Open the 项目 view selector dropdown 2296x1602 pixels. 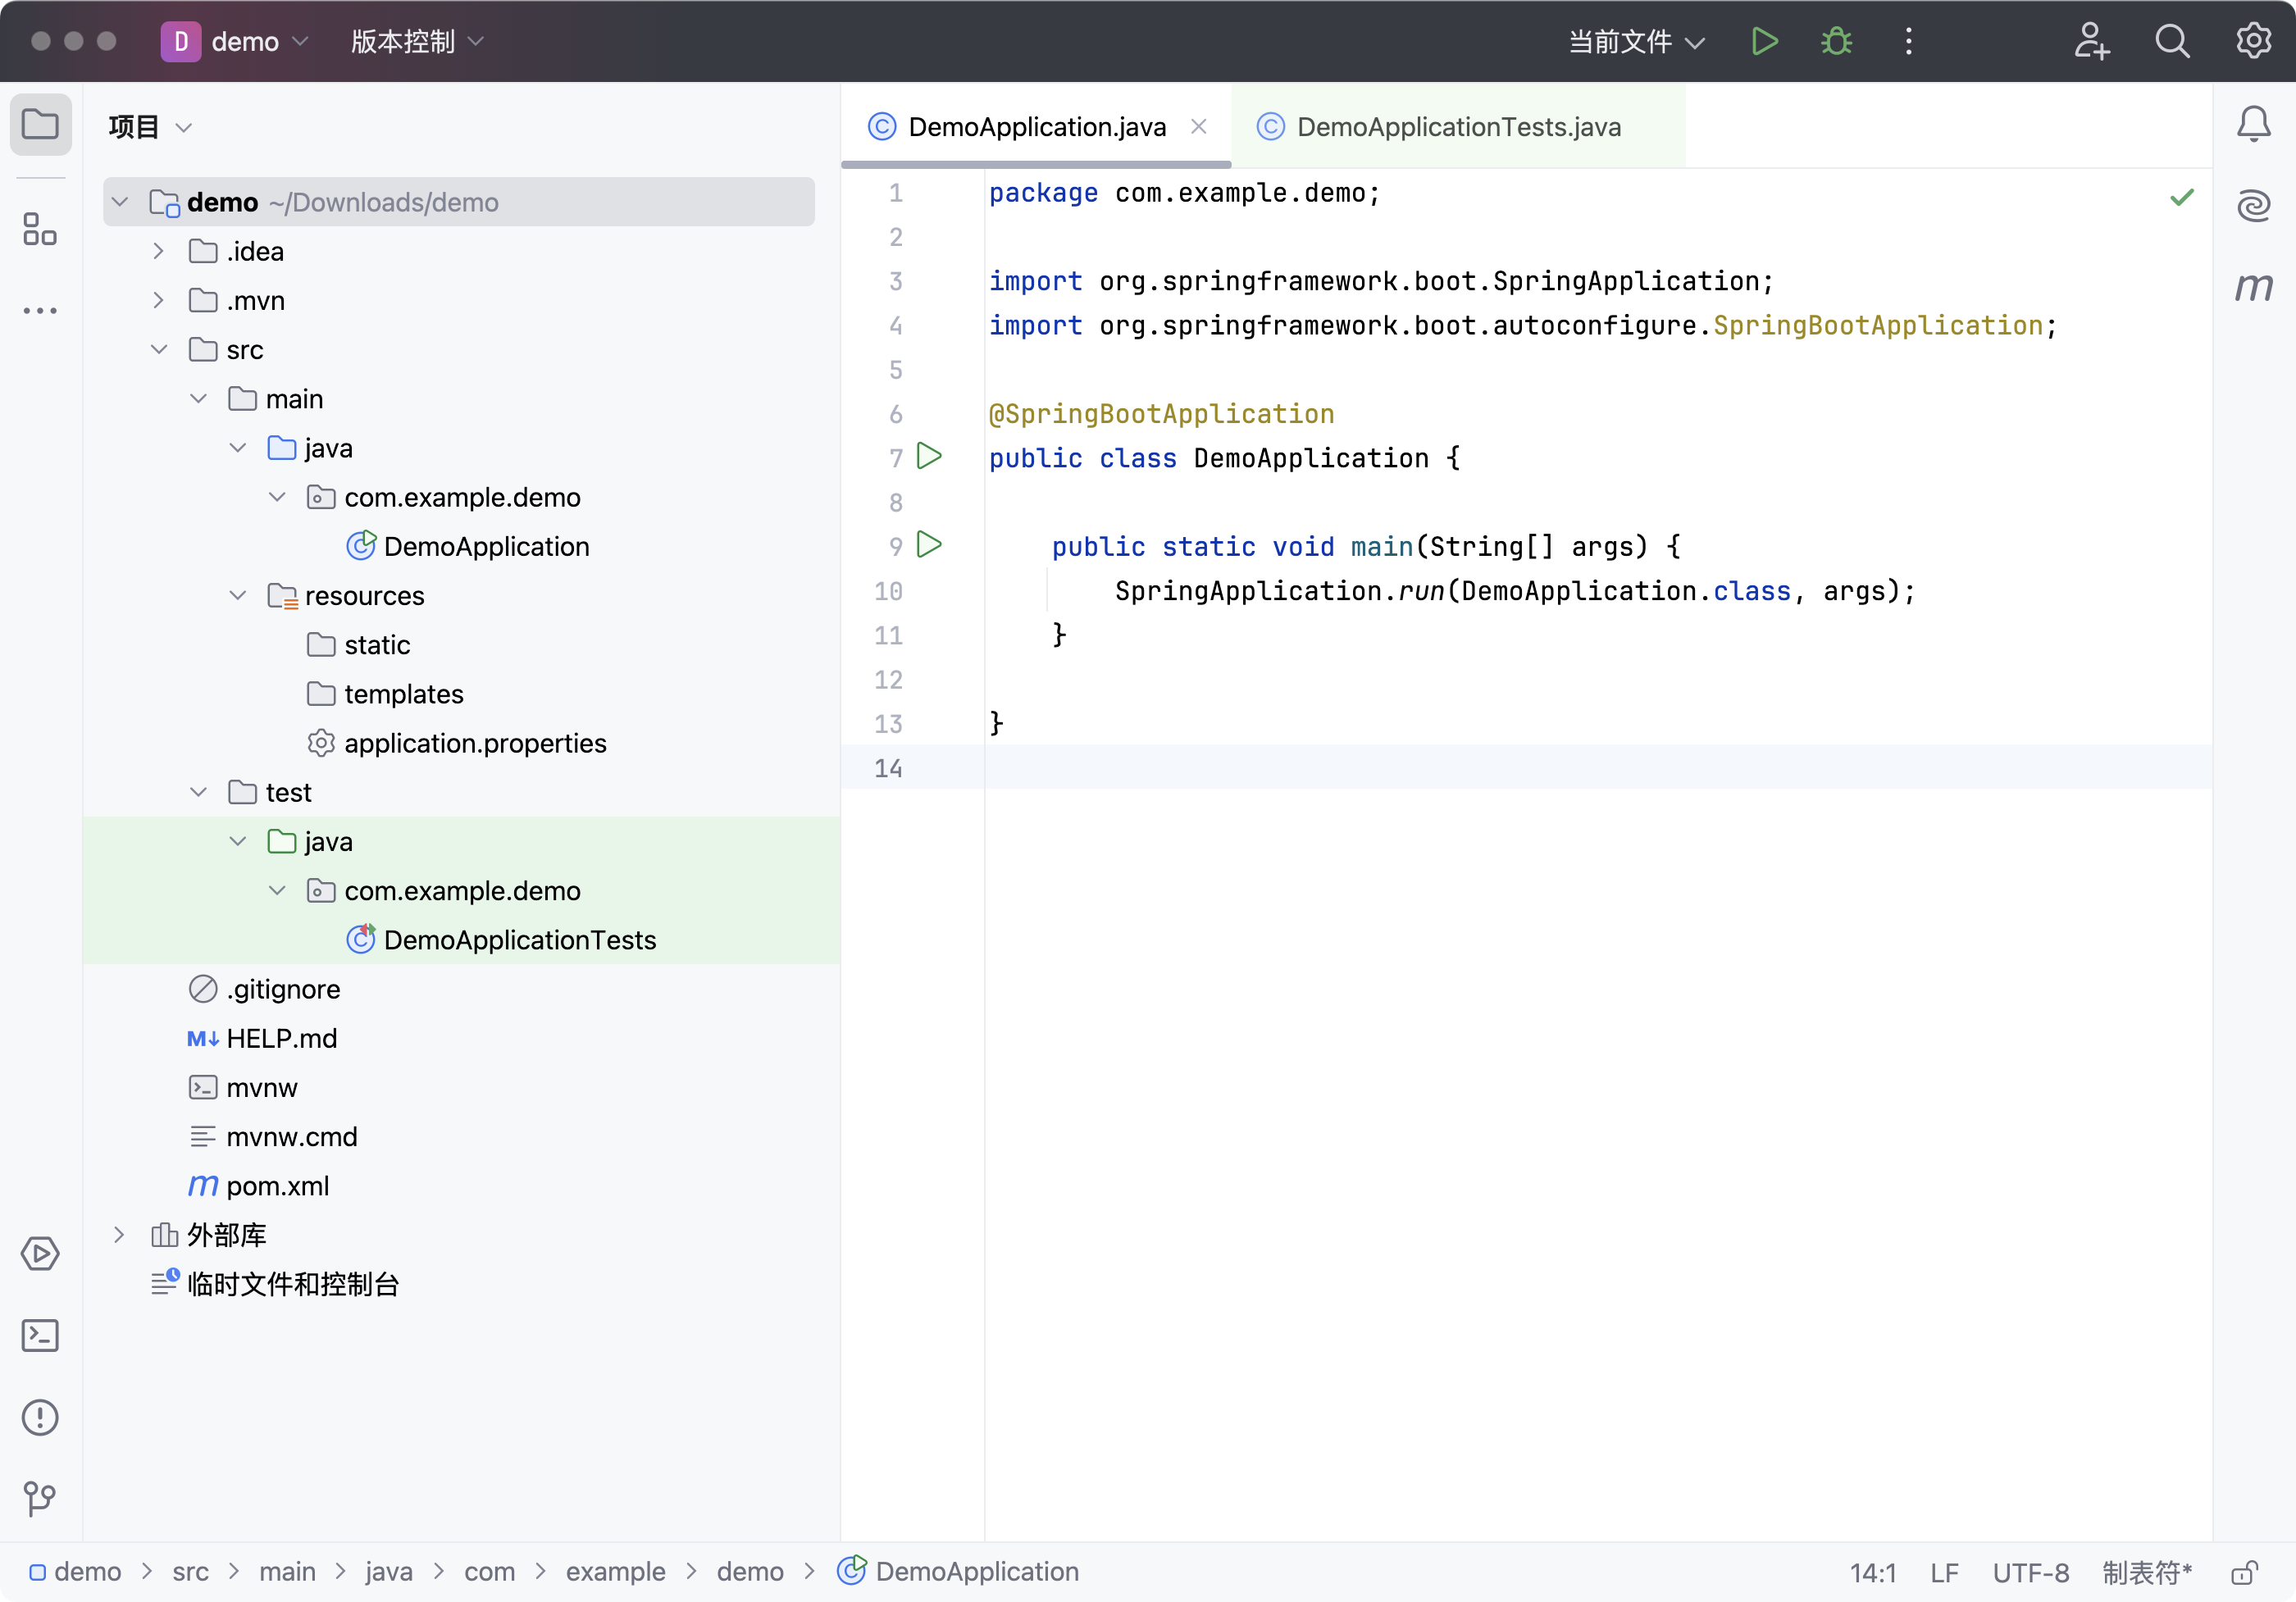pos(150,127)
